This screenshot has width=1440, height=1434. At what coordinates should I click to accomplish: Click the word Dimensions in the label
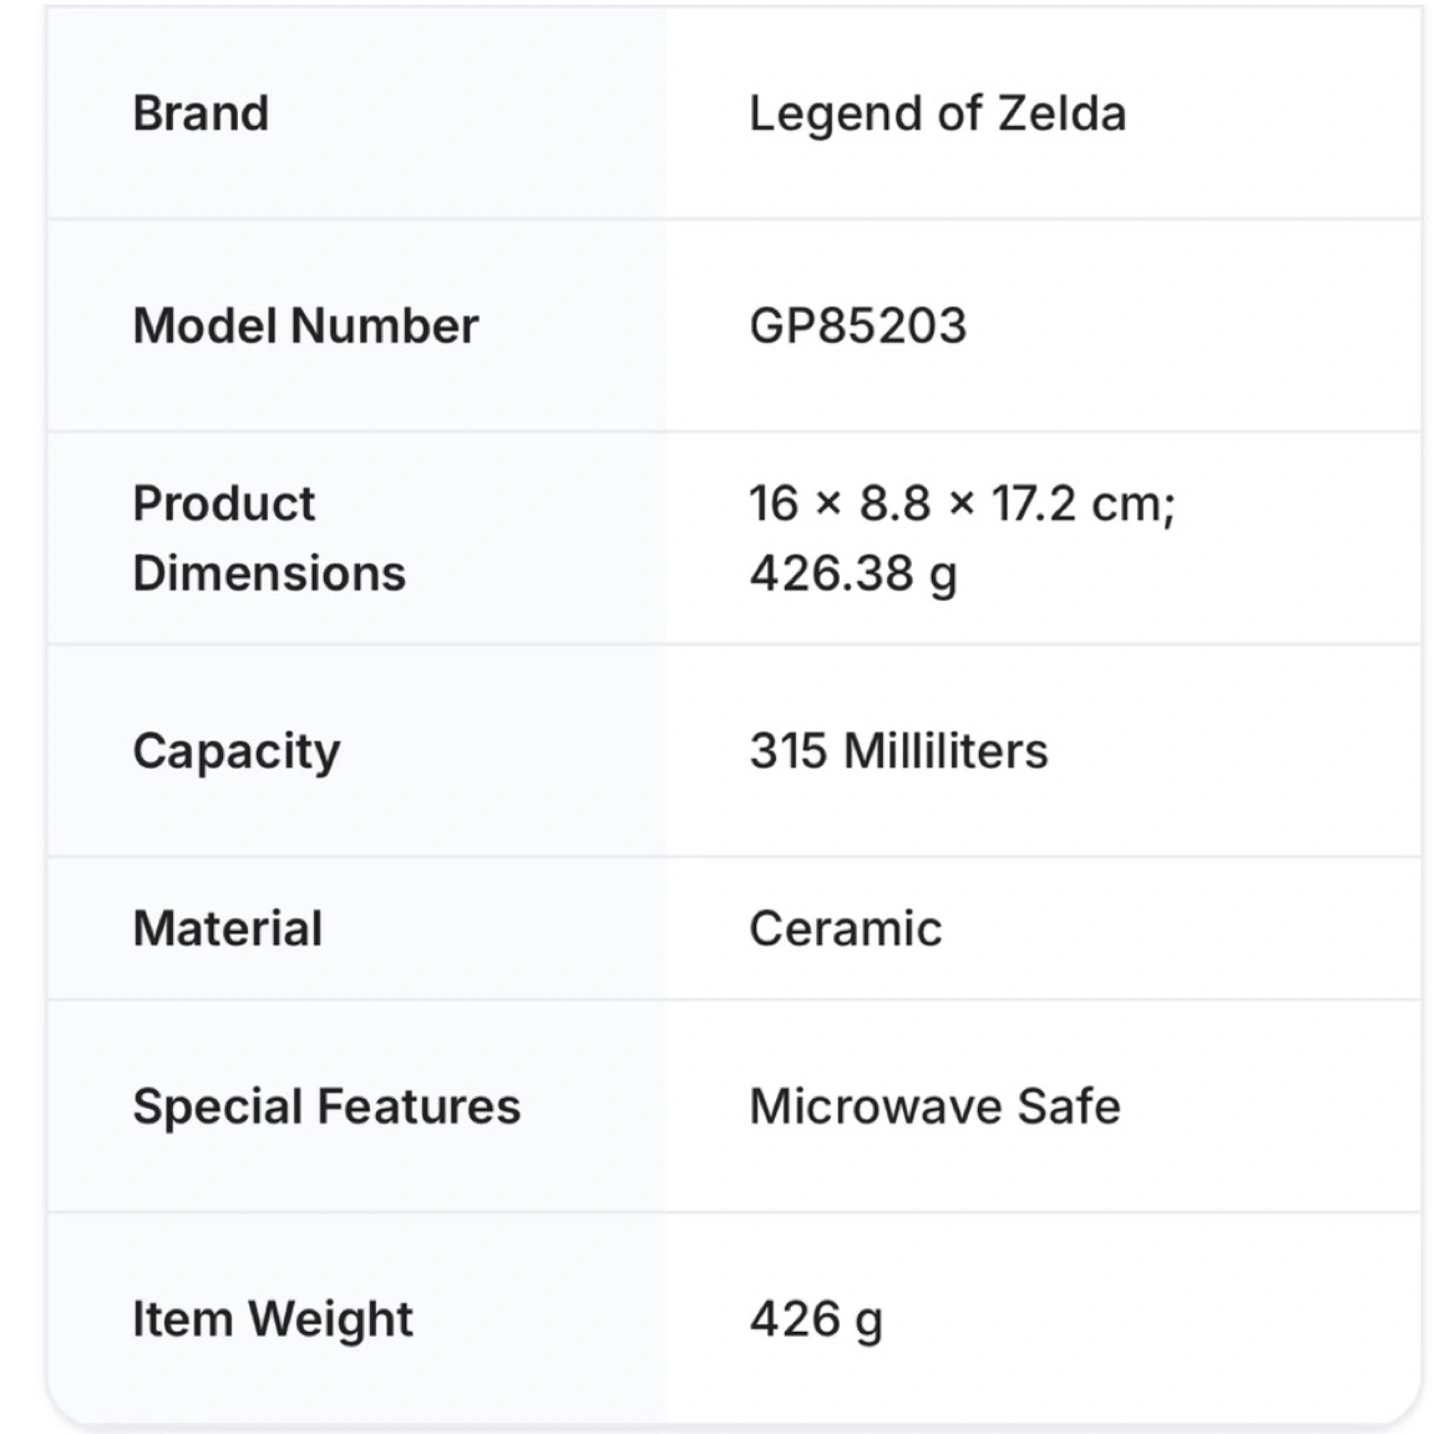[269, 574]
